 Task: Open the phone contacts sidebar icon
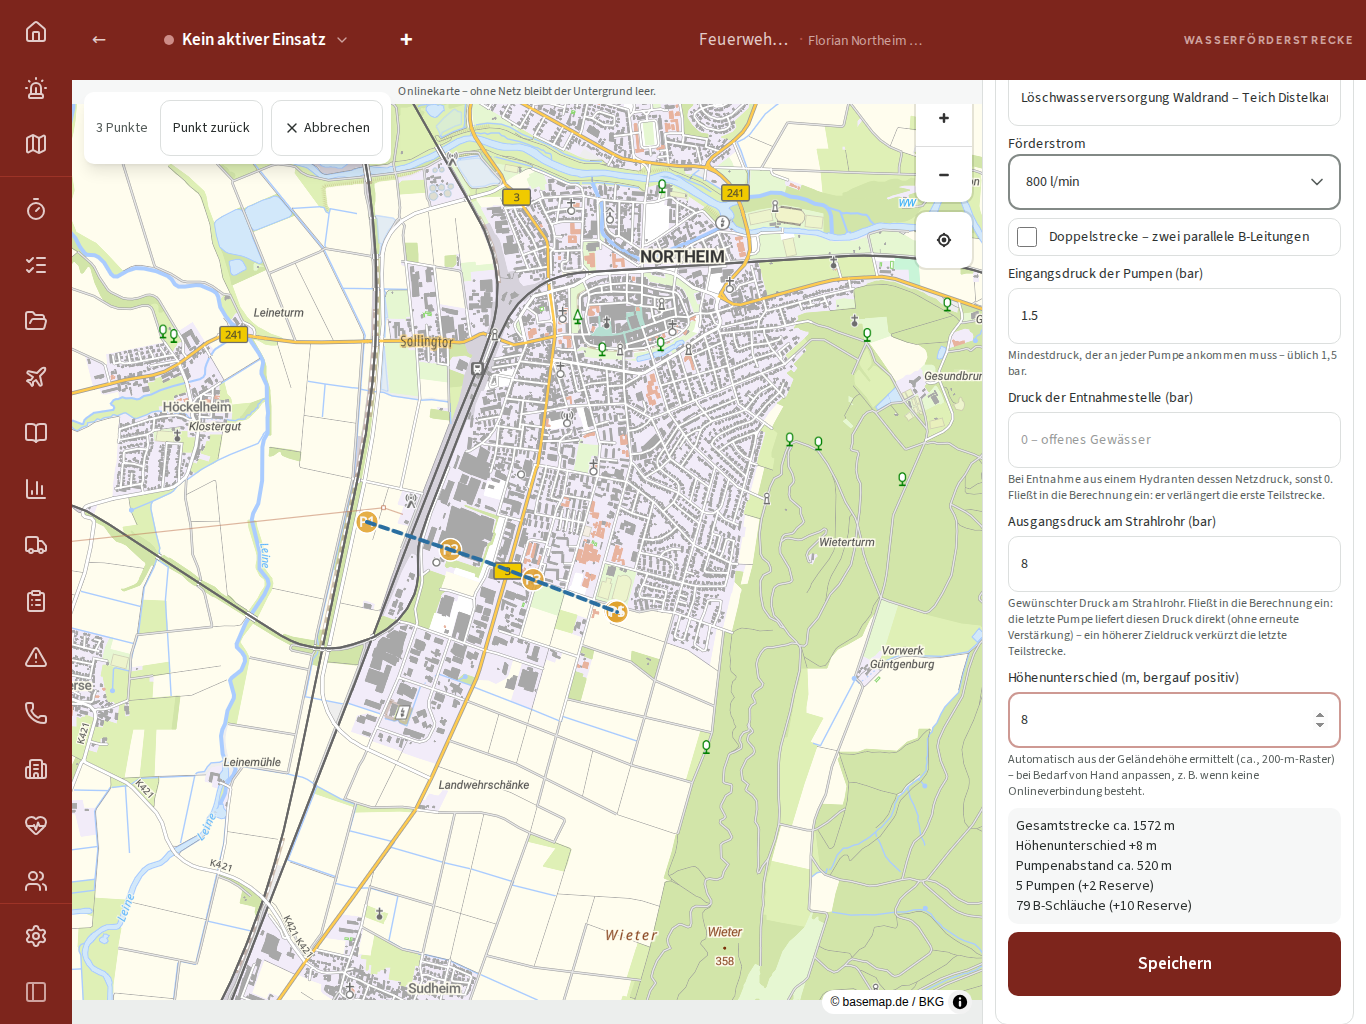[36, 713]
